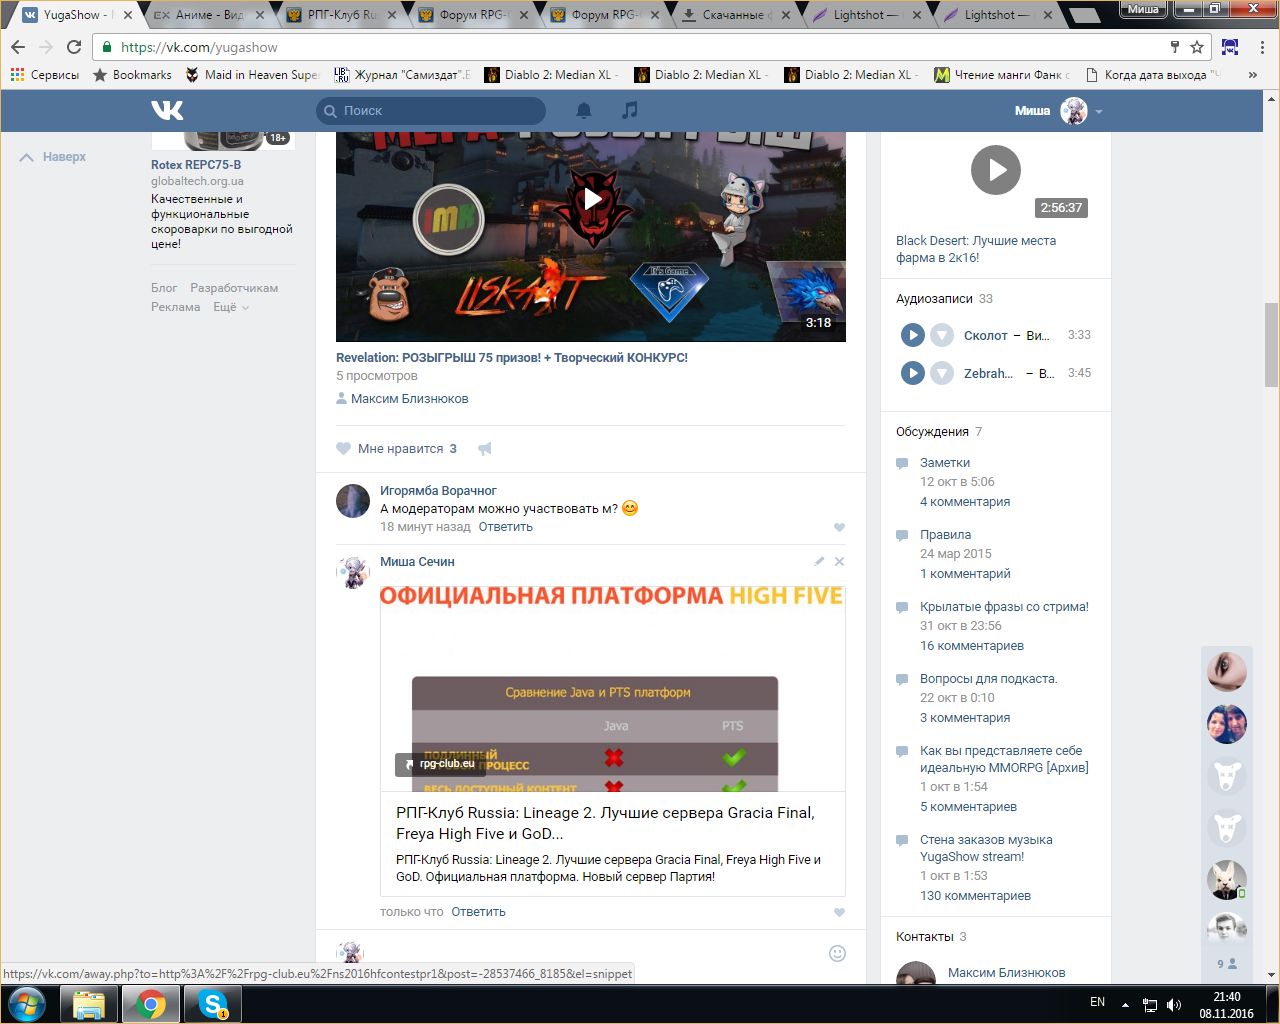Open the Контакты section header
Viewport: 1280px width, 1024px height.
pos(924,937)
